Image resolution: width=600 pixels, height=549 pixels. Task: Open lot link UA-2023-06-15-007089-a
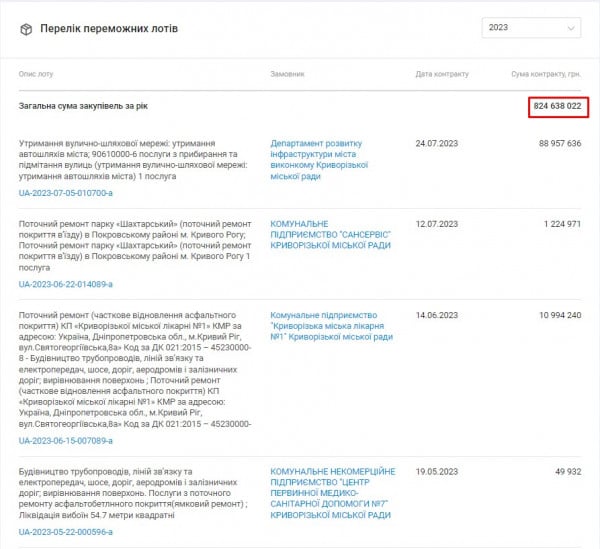(x=66, y=440)
